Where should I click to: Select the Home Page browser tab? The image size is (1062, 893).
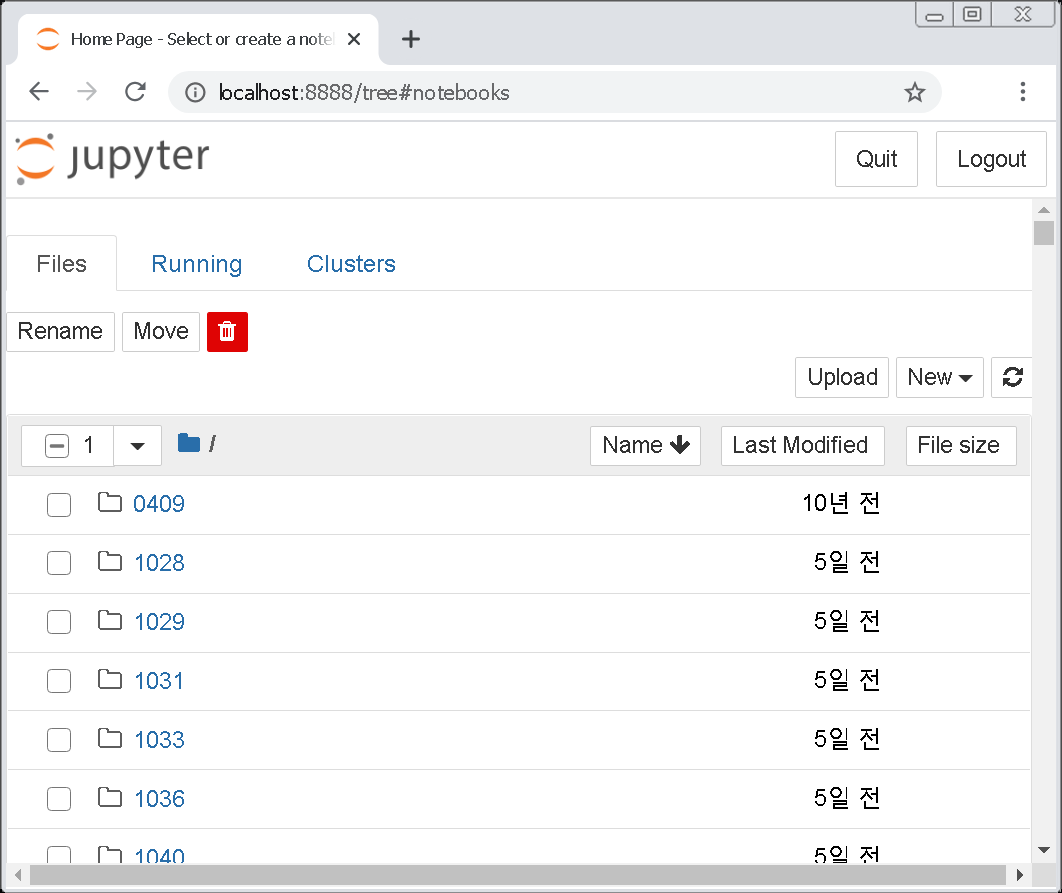pyautogui.click(x=198, y=39)
